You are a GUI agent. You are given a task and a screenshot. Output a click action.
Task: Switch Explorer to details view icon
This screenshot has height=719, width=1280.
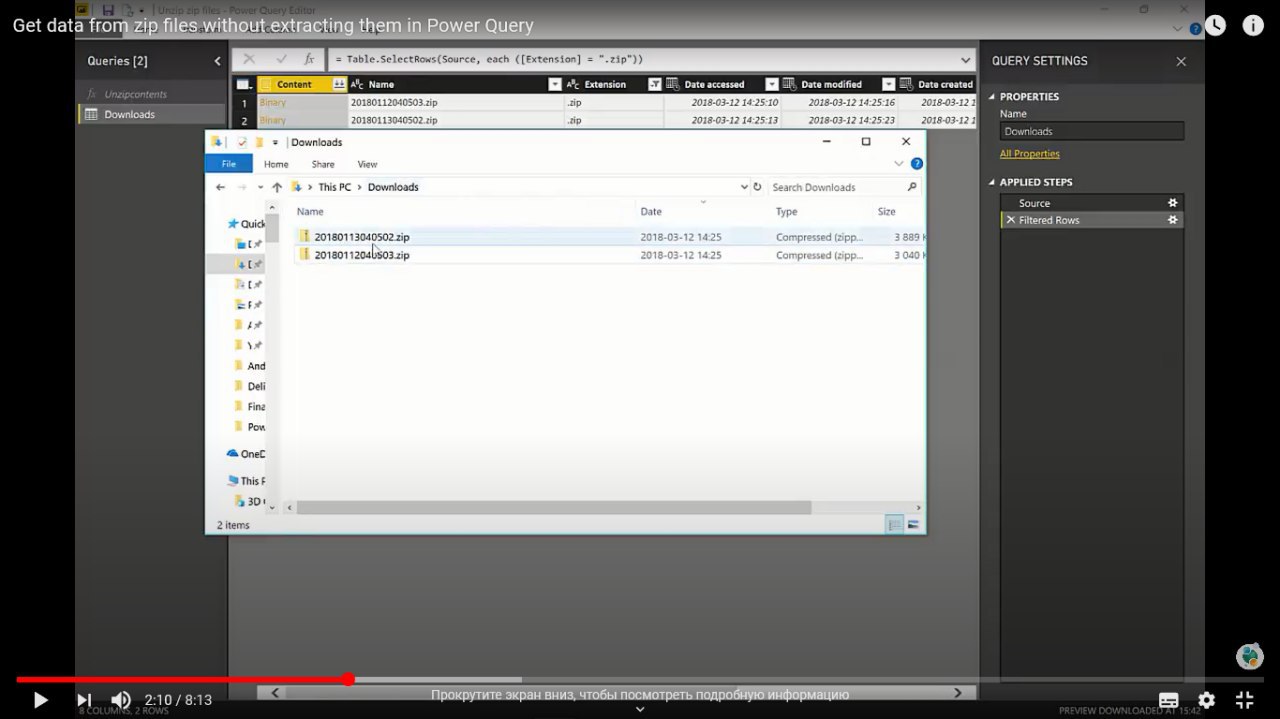point(895,524)
